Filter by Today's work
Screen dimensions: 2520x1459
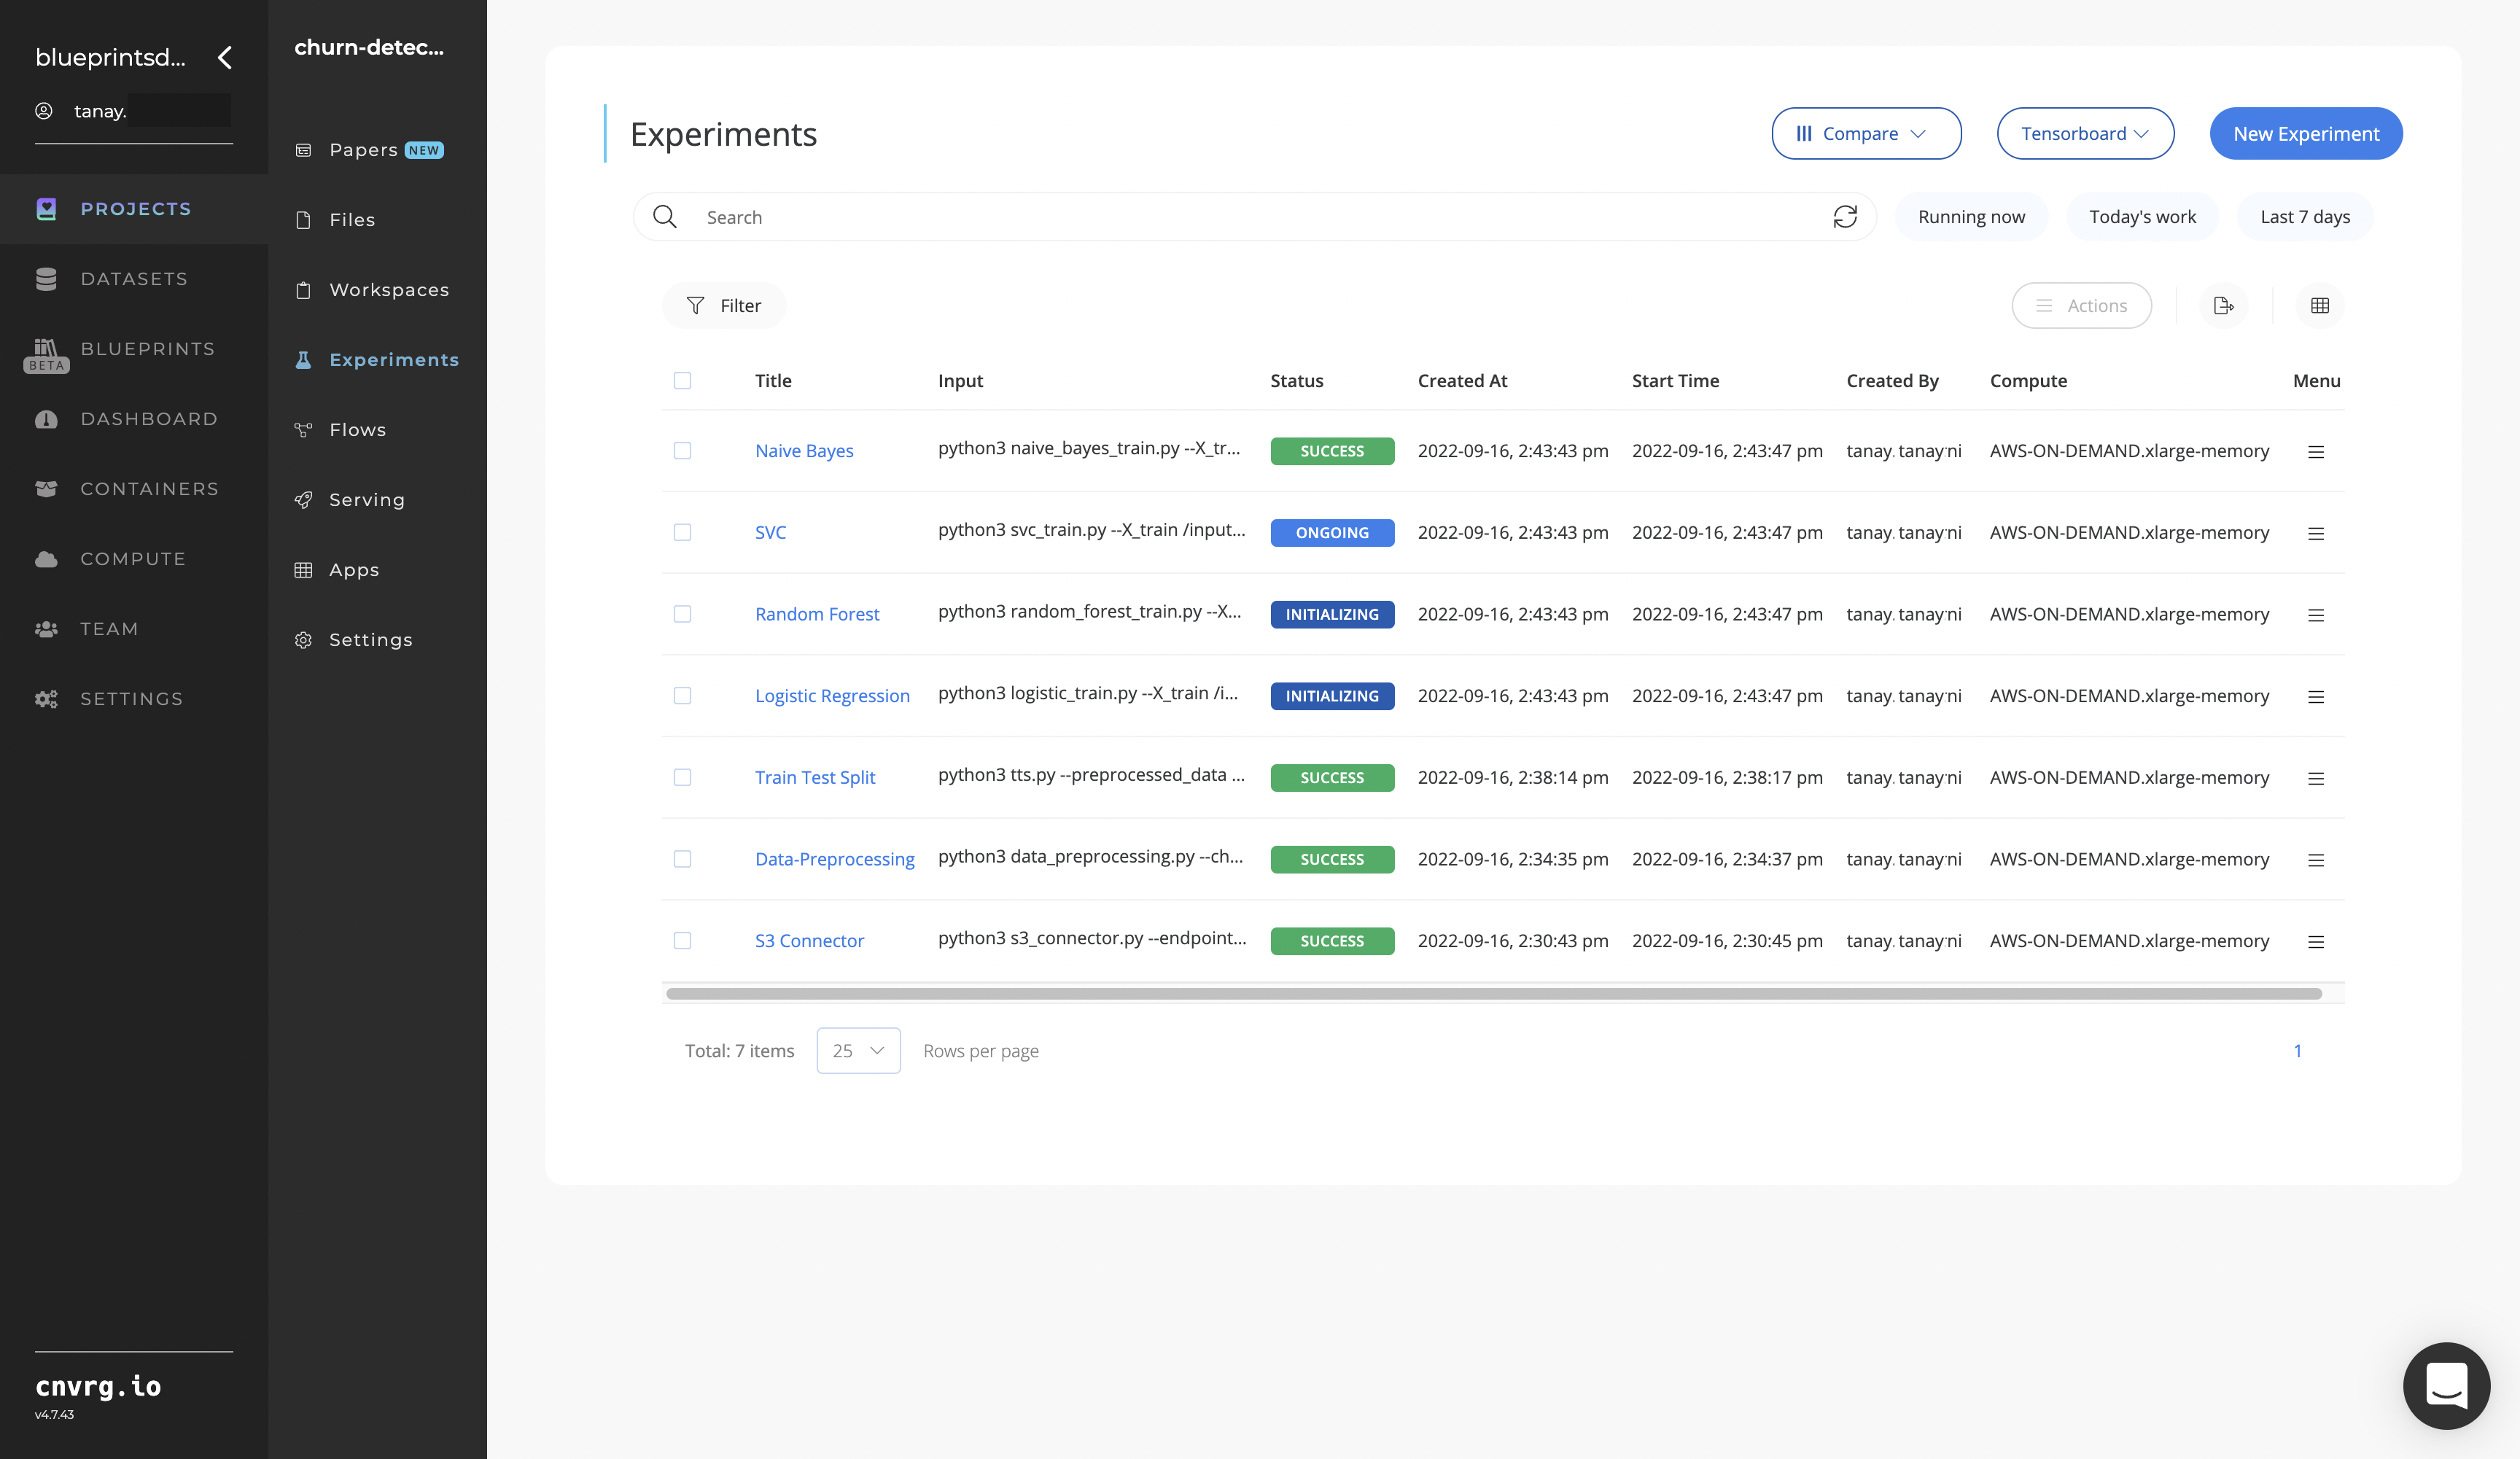click(x=2142, y=217)
